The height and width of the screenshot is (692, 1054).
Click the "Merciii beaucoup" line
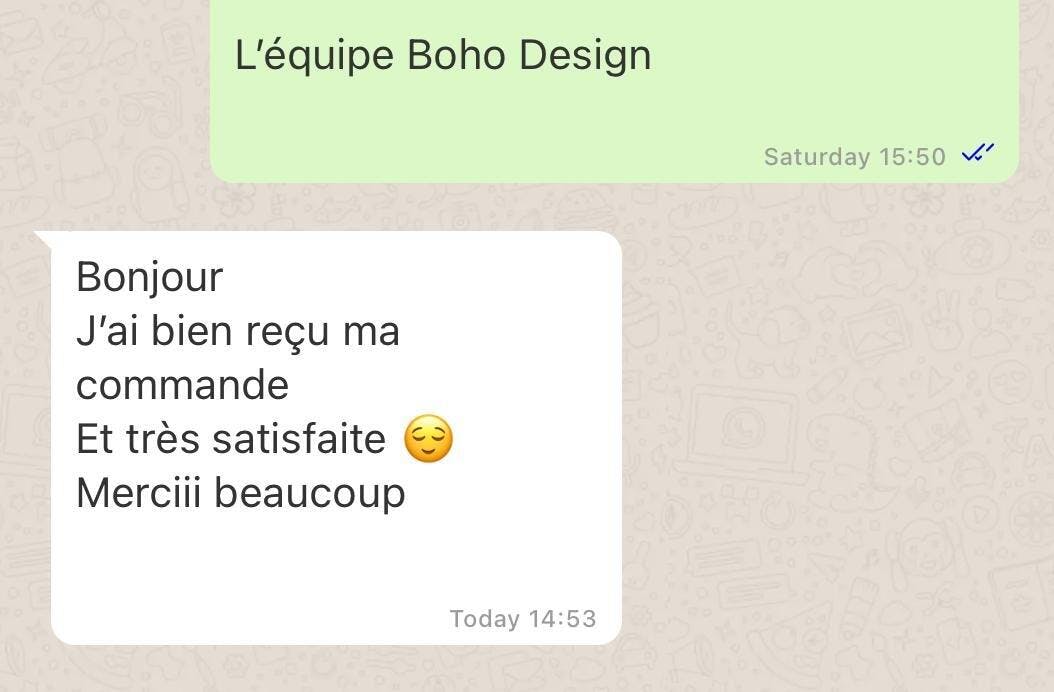pos(241,494)
